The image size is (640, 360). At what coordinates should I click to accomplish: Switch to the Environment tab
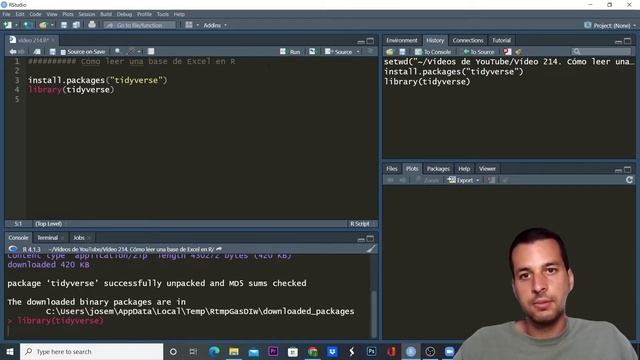click(x=402, y=40)
